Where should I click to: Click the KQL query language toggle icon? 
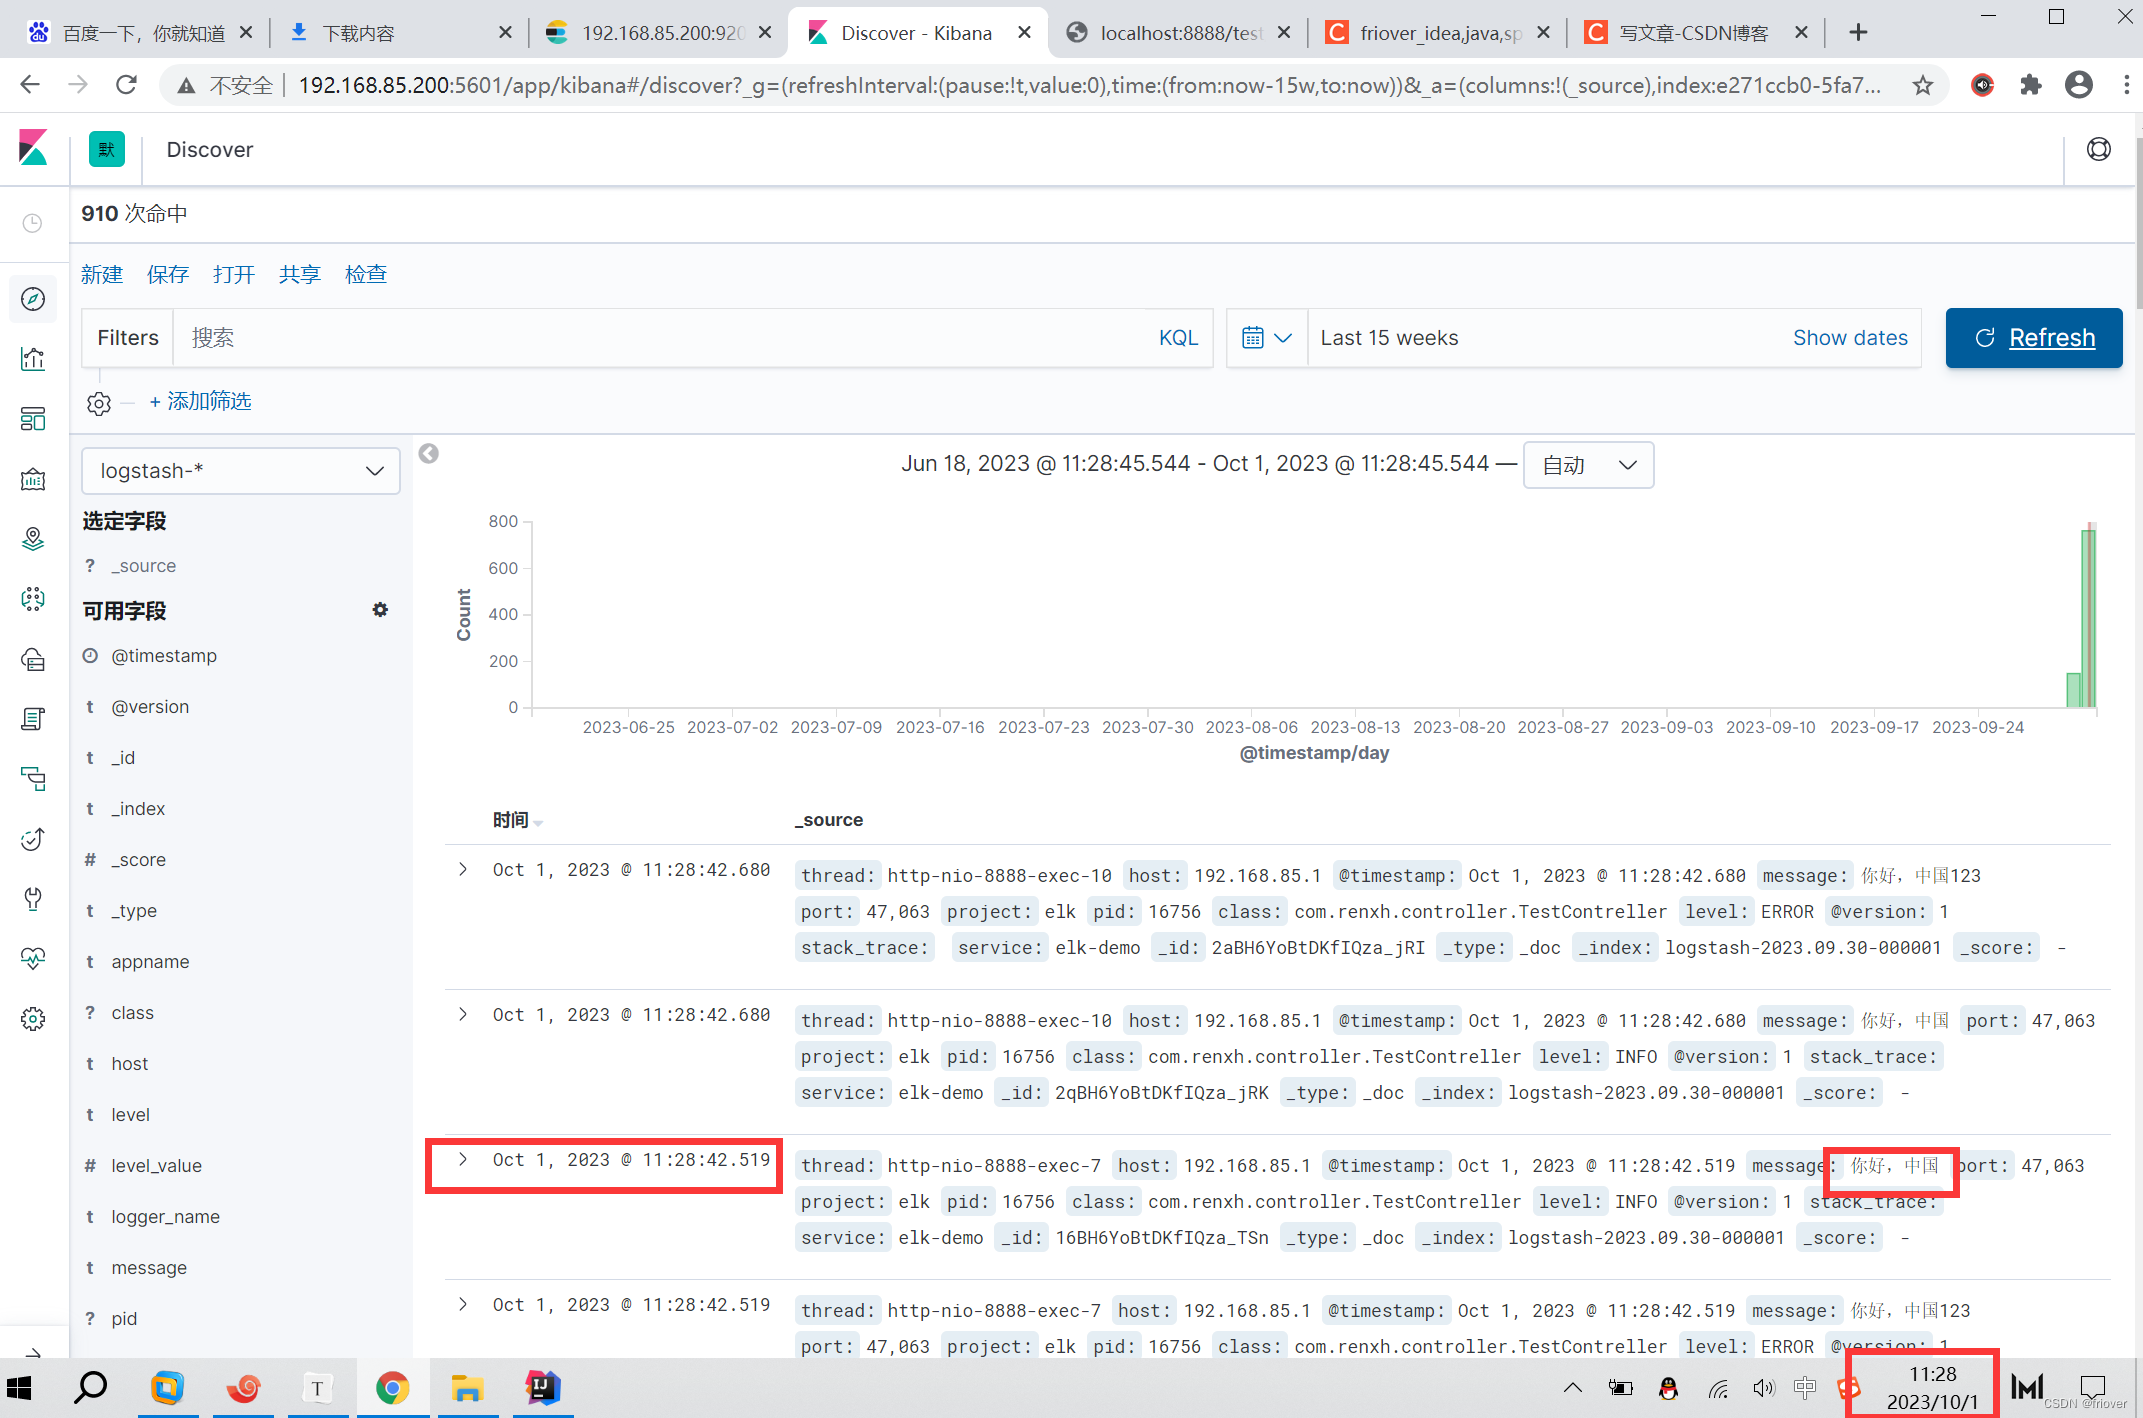click(1178, 336)
